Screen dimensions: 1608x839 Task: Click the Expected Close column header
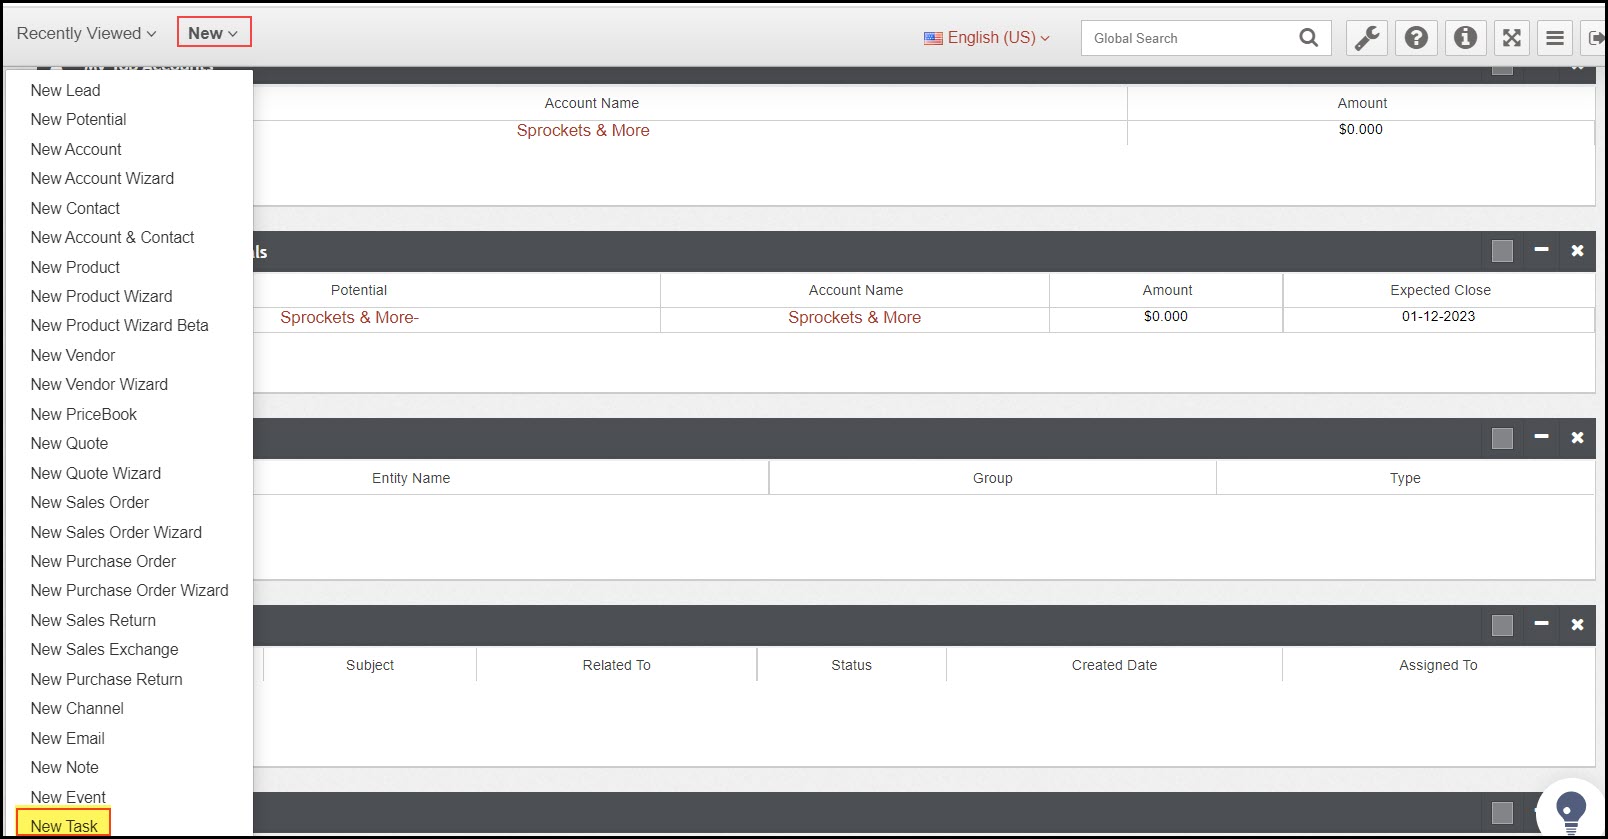(1440, 290)
